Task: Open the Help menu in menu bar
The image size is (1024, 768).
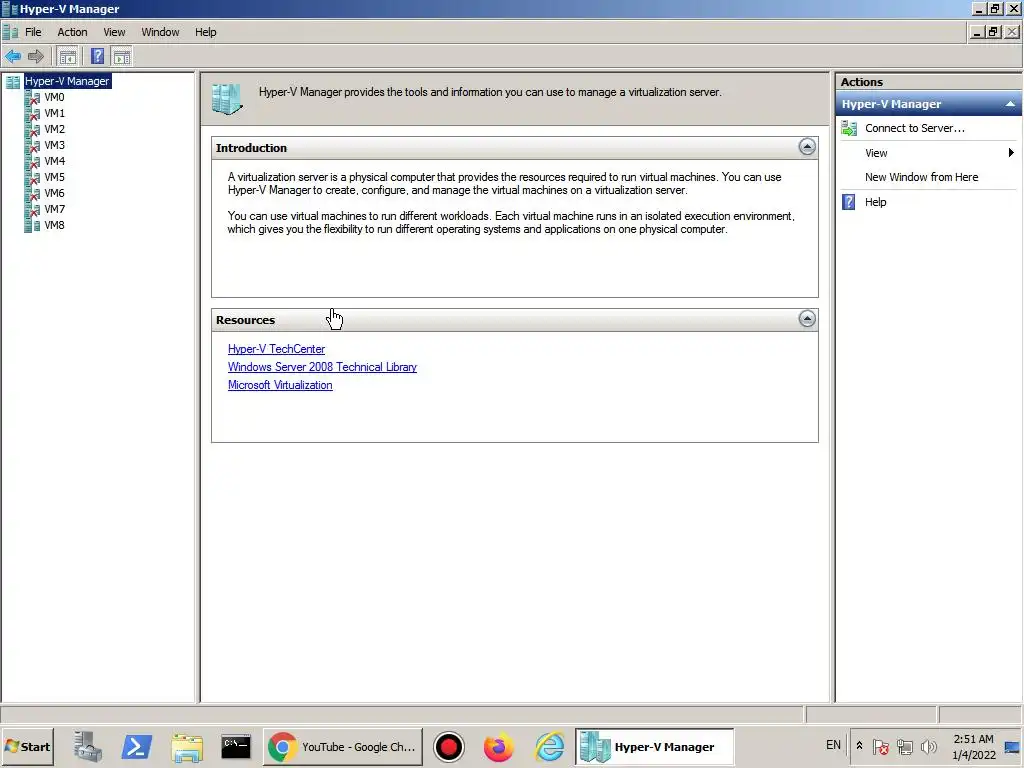Action: (x=205, y=32)
